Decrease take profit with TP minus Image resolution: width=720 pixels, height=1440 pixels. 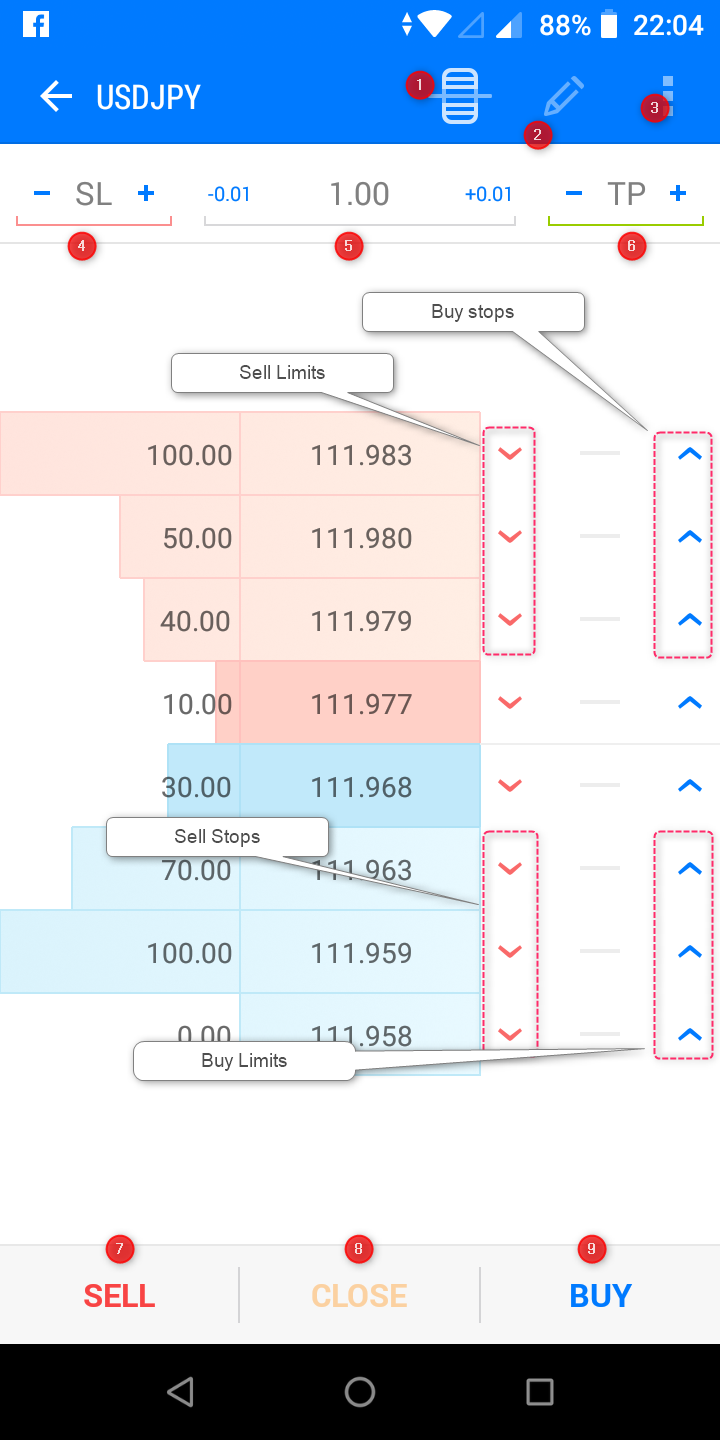coord(574,194)
